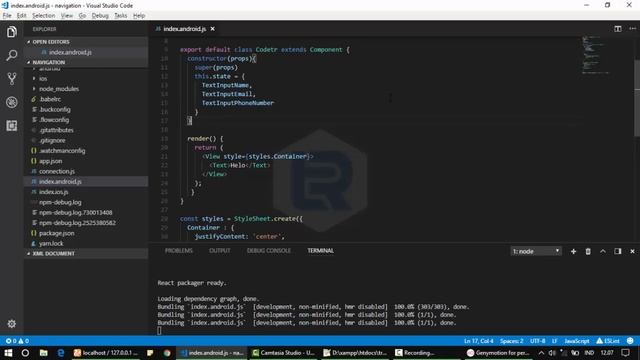Open the Windows Start menu
The height and width of the screenshot is (360, 640).
pyautogui.click(x=8, y=353)
